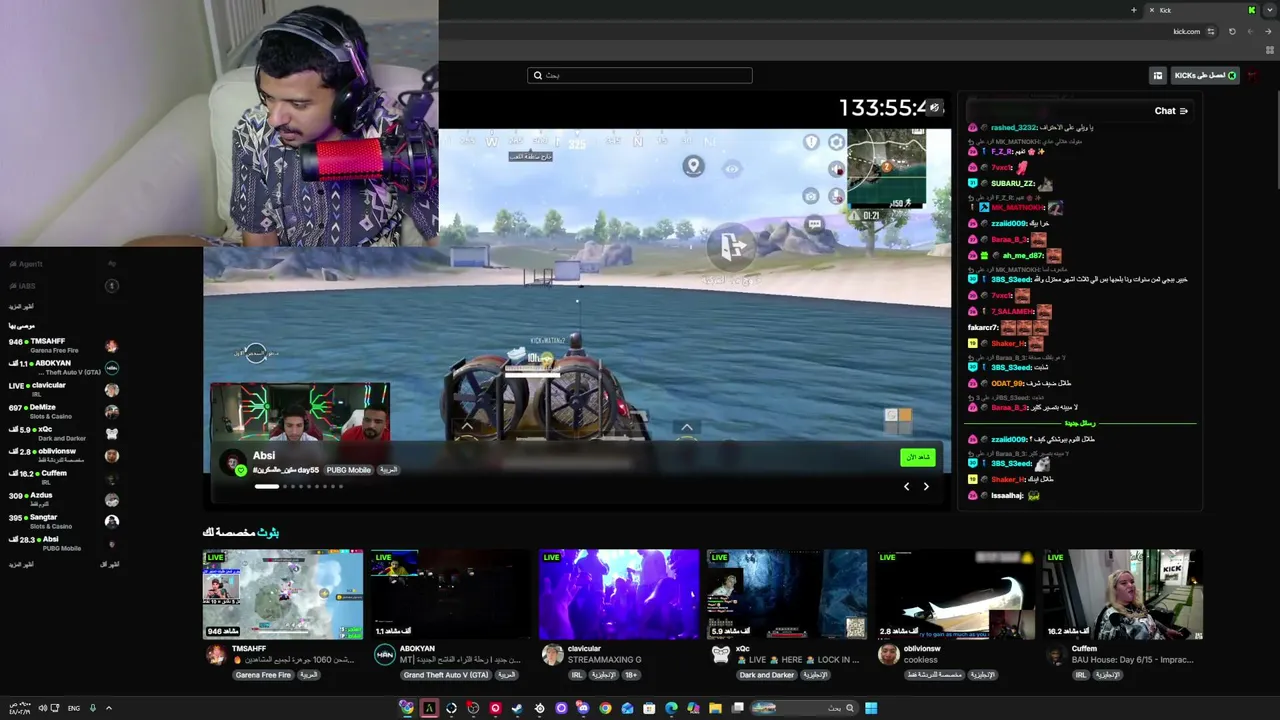Click TMSAHFF avatar in the sidebar
The height and width of the screenshot is (720, 1280).
pyautogui.click(x=112, y=346)
